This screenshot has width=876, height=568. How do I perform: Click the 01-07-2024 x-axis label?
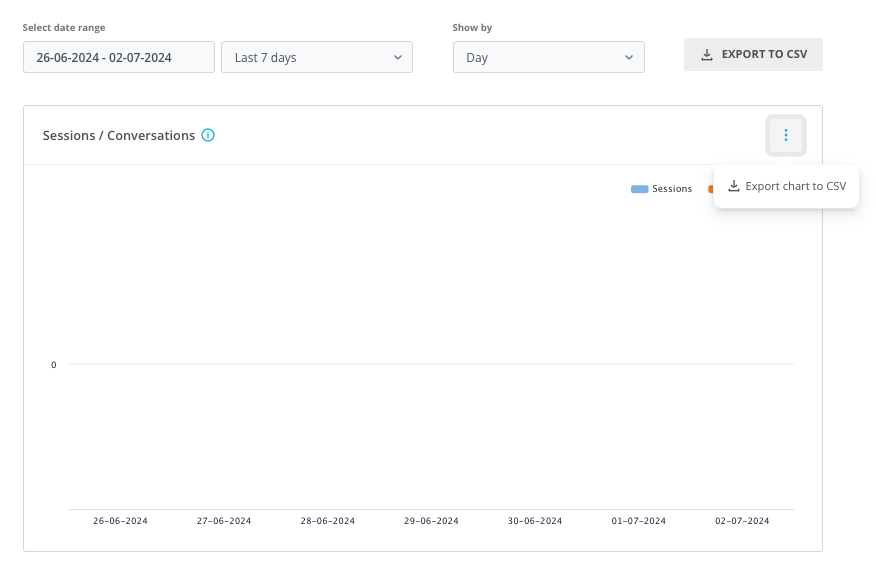point(639,521)
